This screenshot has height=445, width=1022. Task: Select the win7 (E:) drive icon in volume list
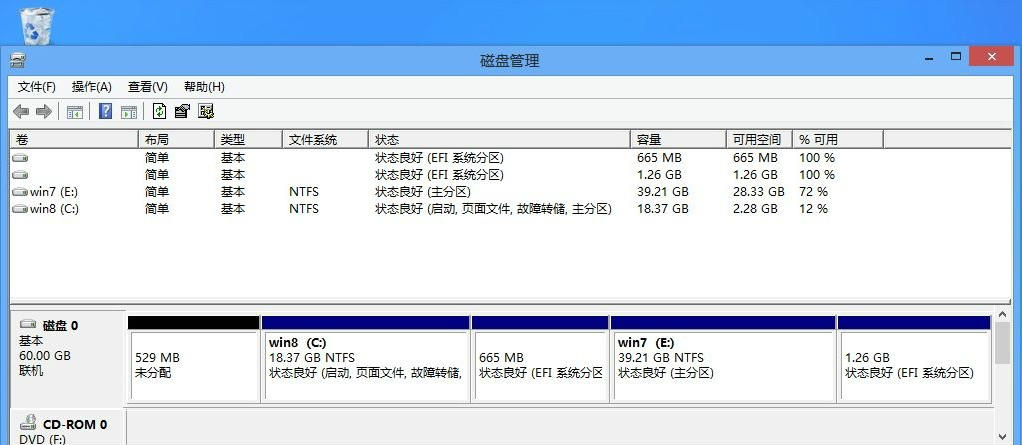21,192
